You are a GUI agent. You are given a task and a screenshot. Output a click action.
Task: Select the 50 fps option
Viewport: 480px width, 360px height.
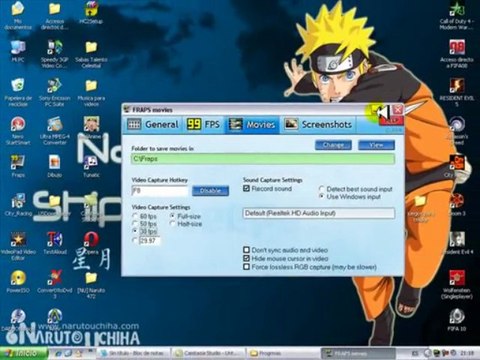pos(135,224)
